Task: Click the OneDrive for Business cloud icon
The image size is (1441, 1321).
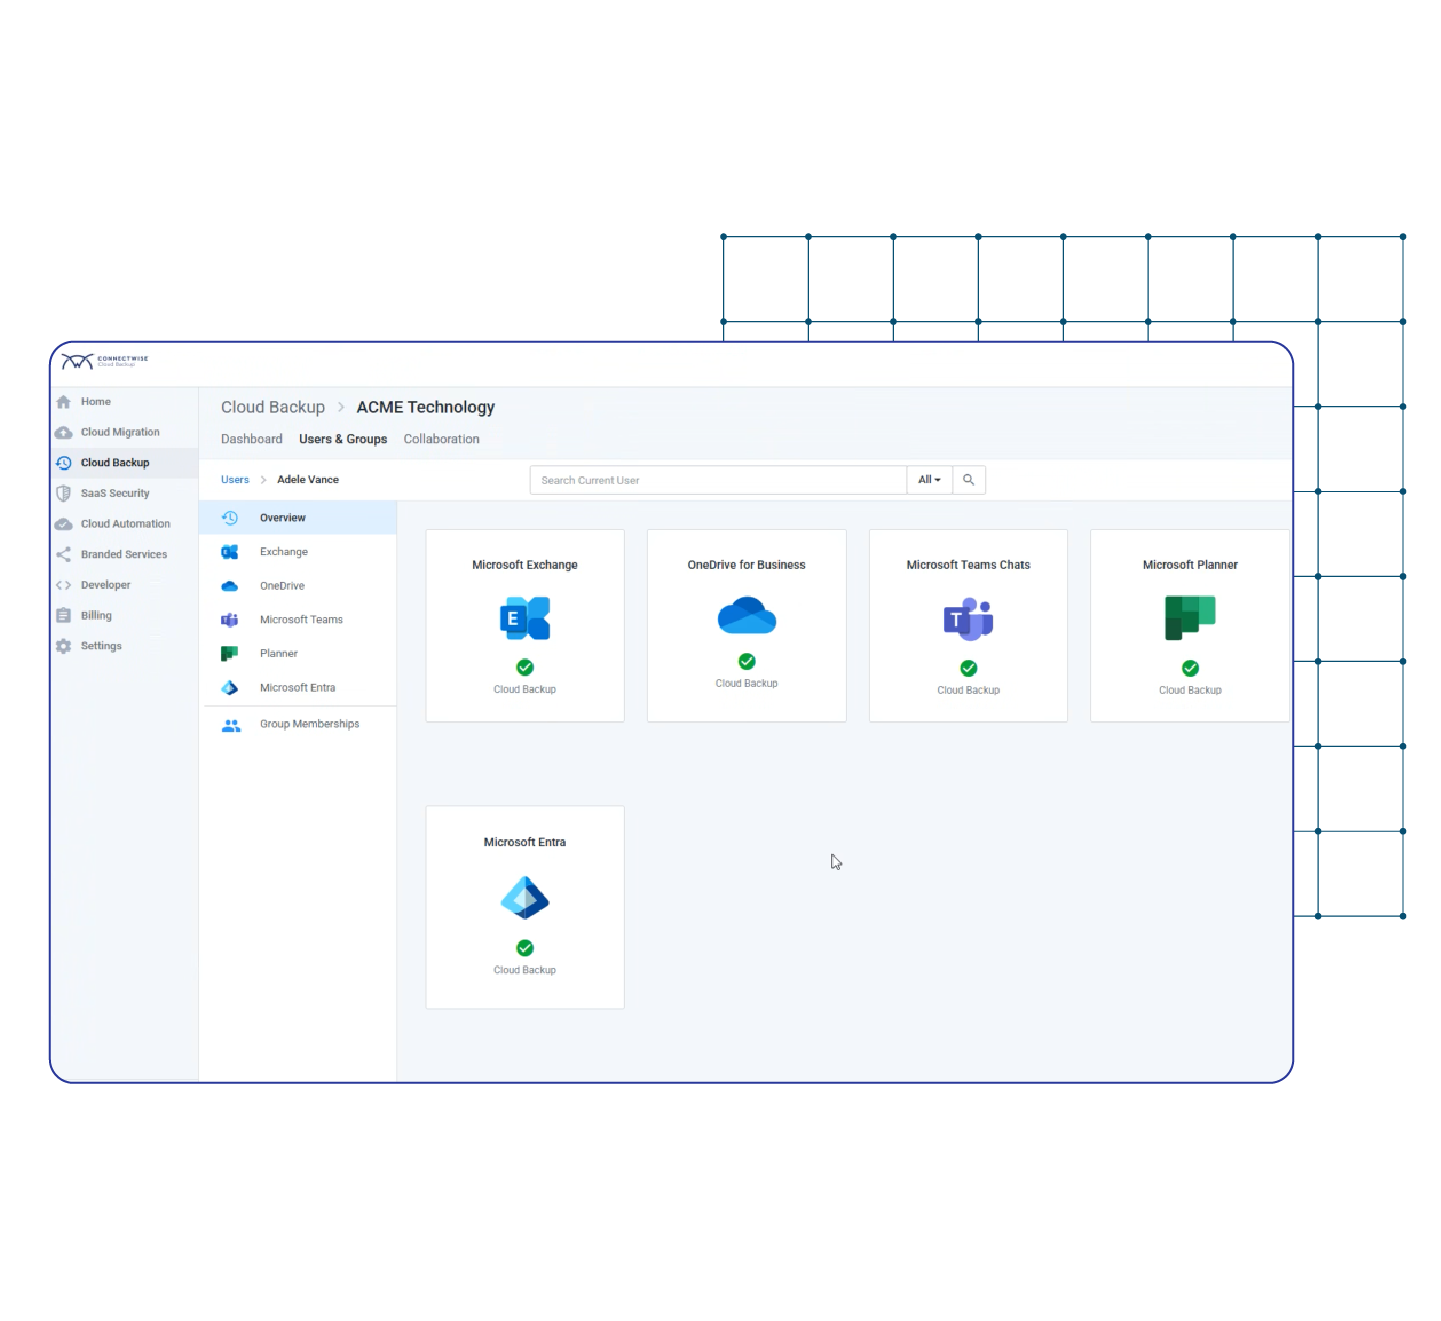Action: pyautogui.click(x=746, y=615)
